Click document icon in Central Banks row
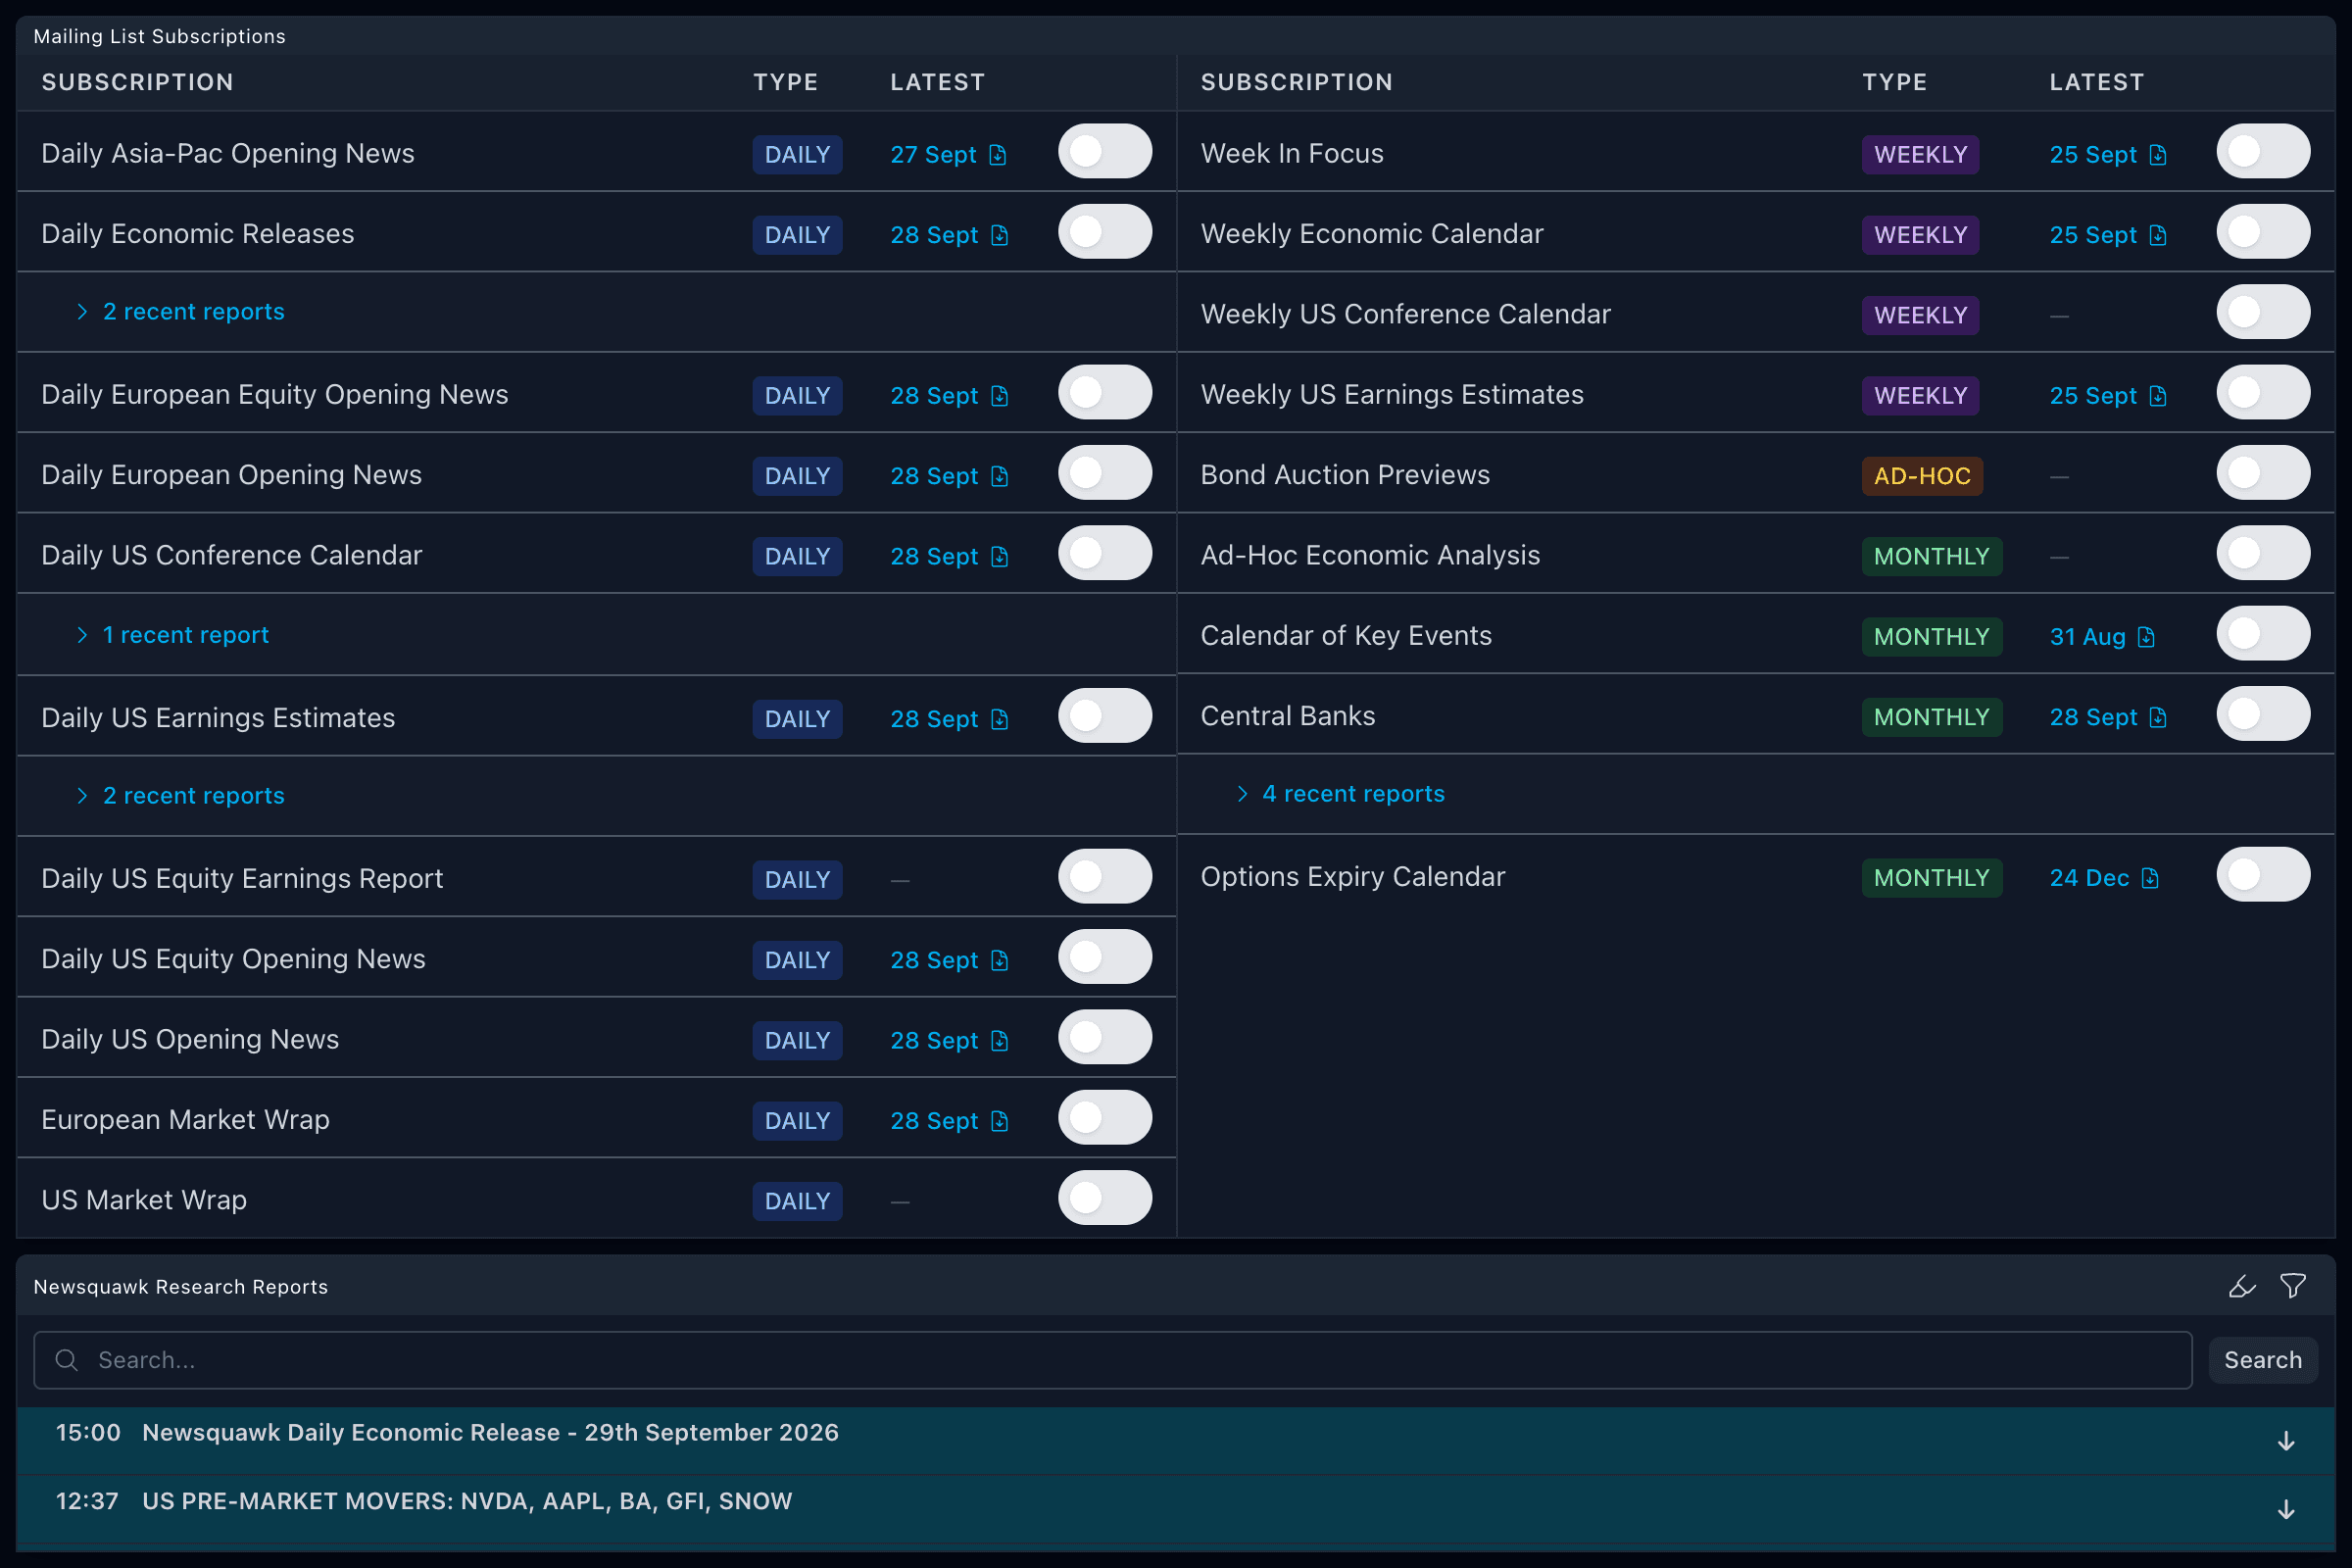 [x=2157, y=717]
